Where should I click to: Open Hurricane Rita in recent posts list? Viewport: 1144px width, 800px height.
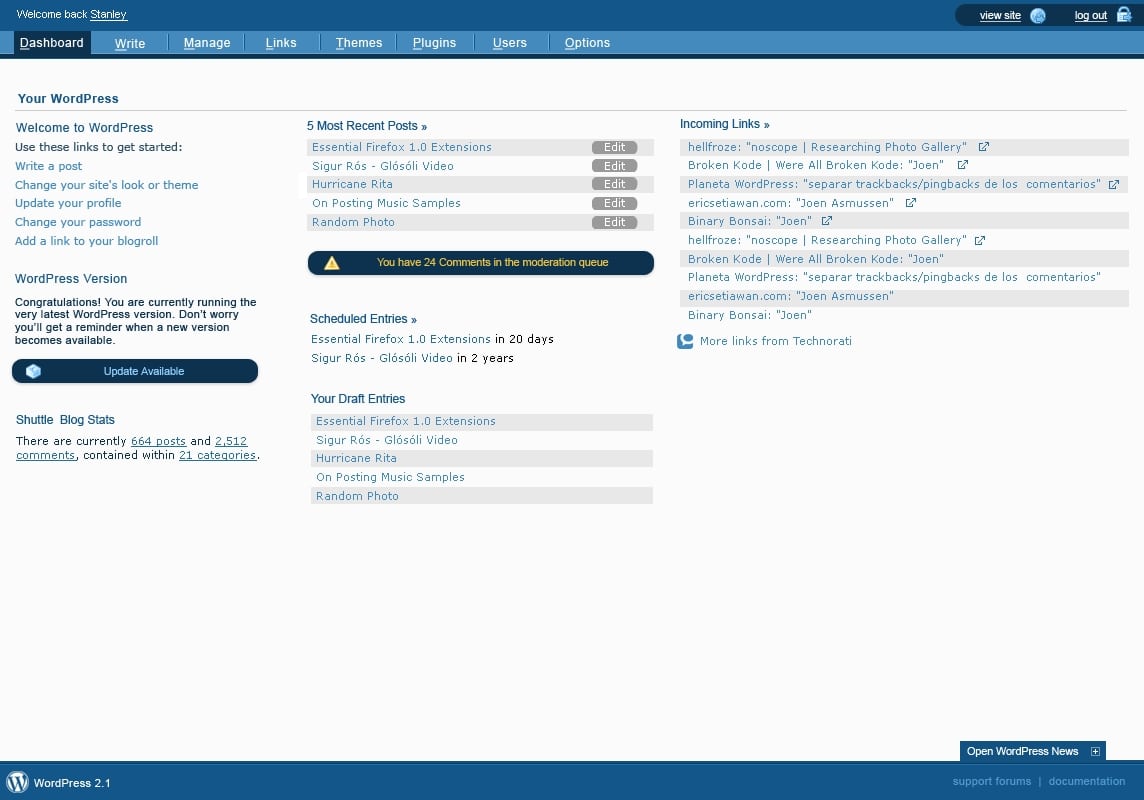click(352, 185)
